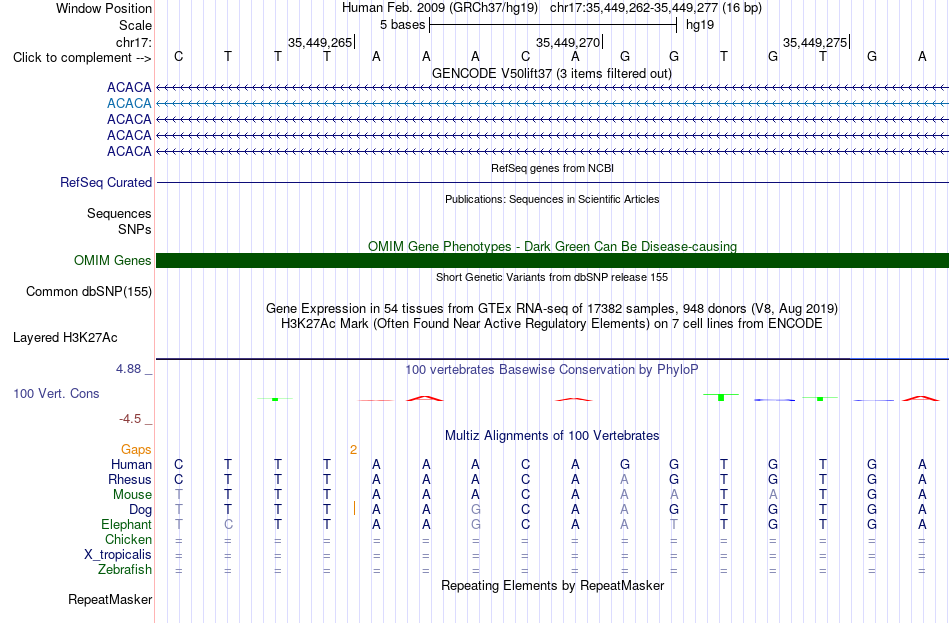
Task: Select the Chicken species label
Action: tap(128, 539)
